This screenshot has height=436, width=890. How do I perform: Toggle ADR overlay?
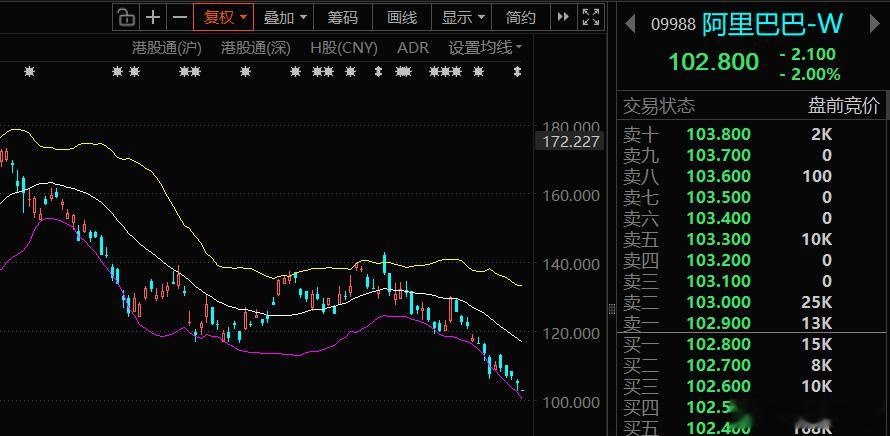[x=413, y=48]
